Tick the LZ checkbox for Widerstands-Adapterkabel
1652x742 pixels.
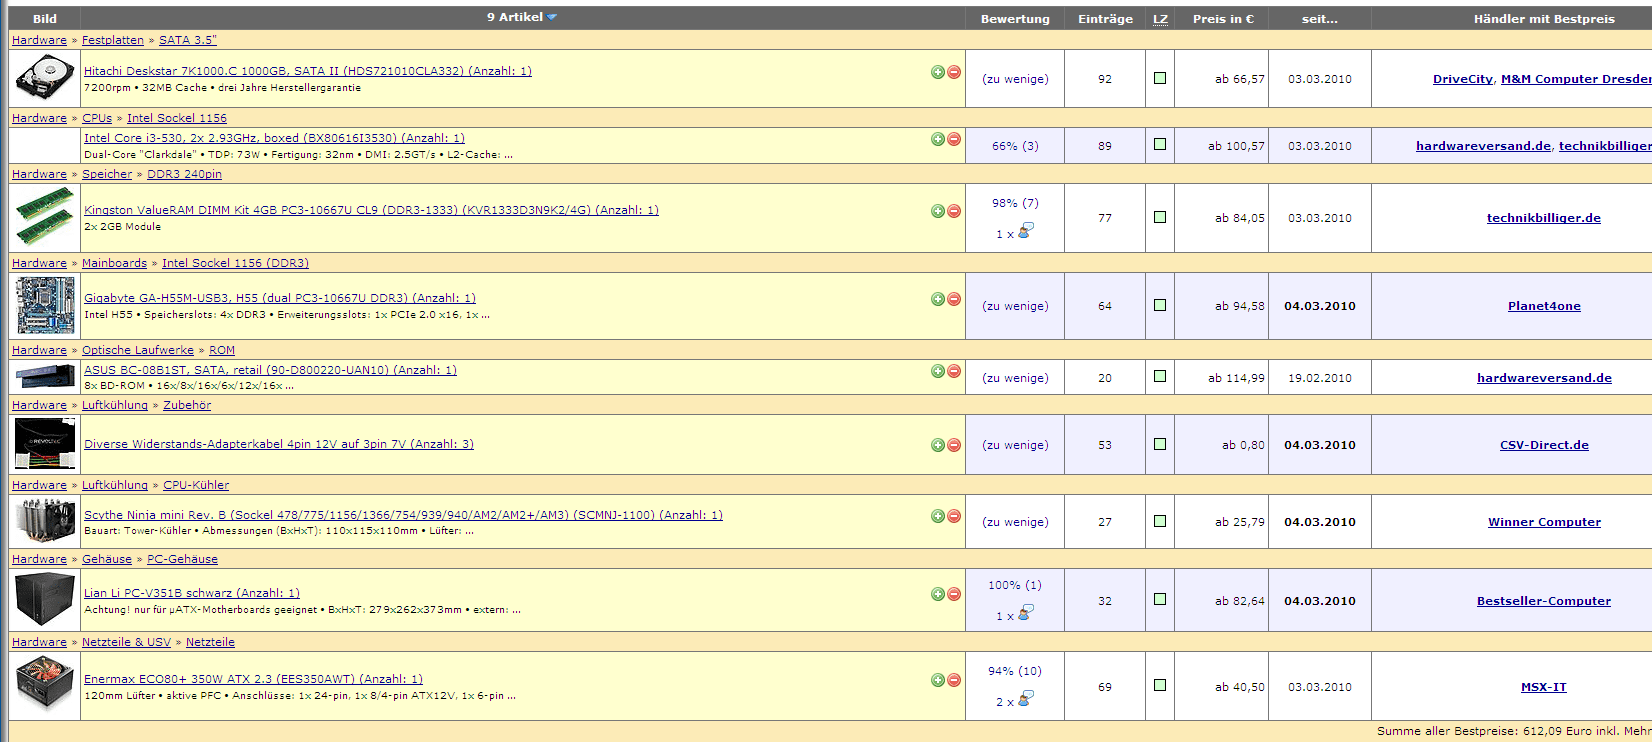pos(1160,444)
